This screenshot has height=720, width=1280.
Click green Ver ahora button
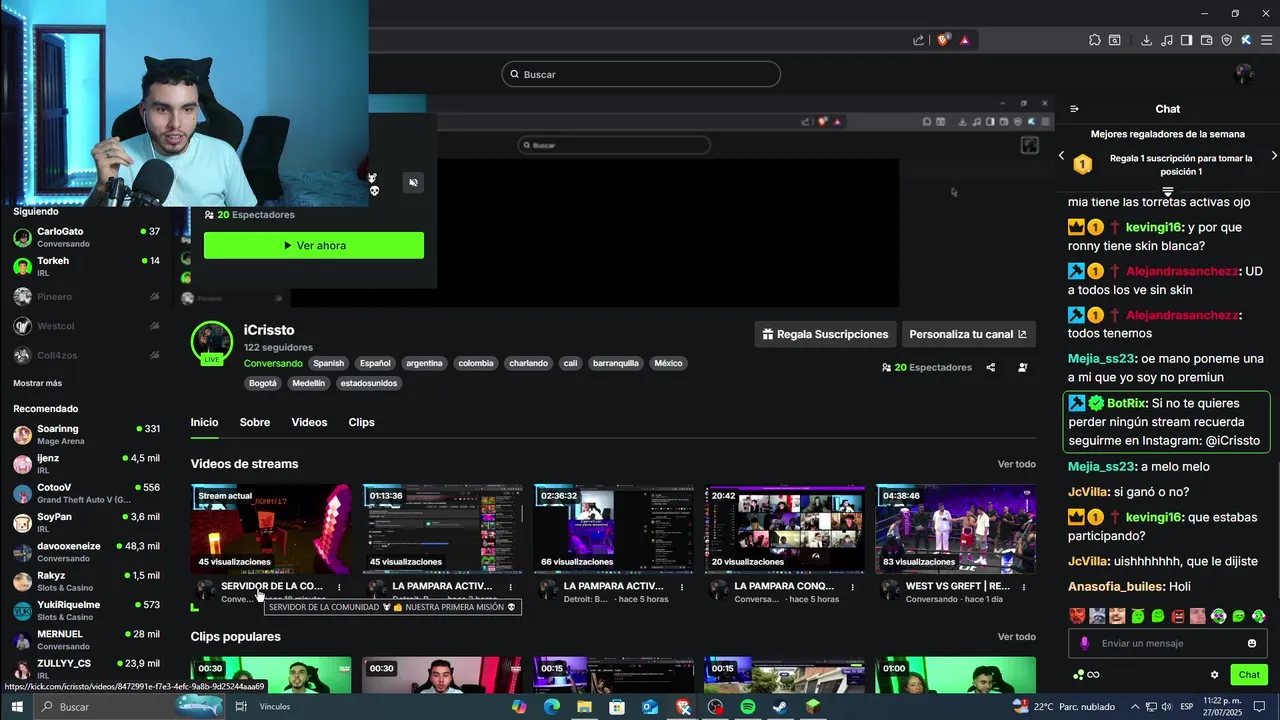(314, 245)
